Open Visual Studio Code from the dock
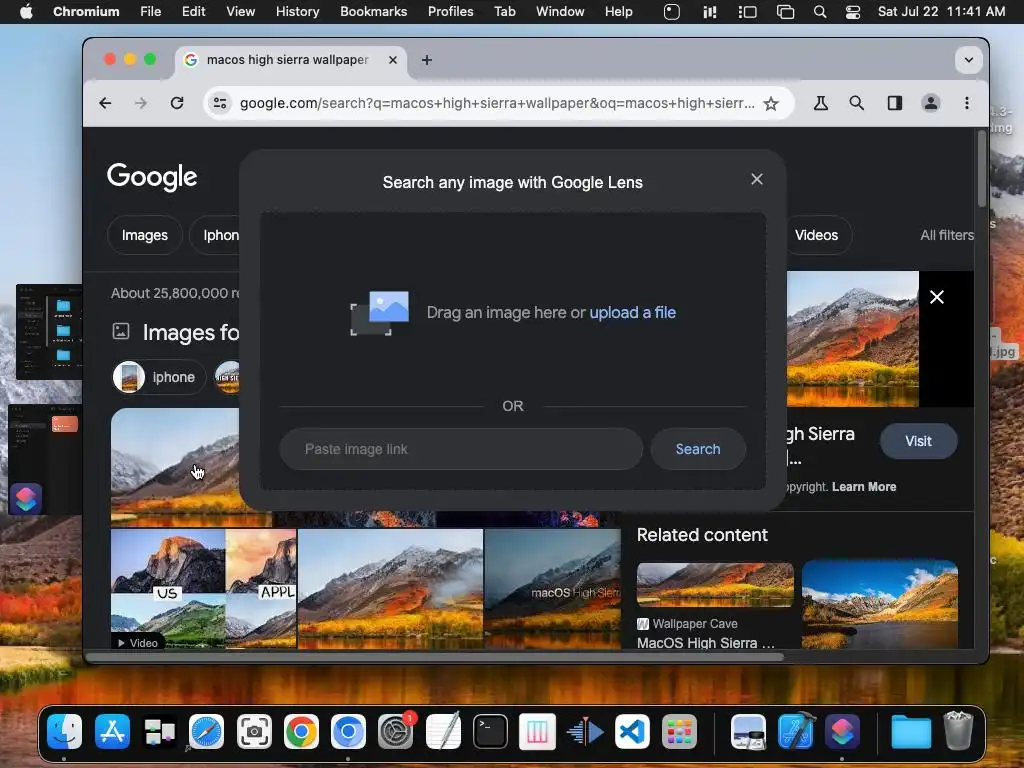 (x=632, y=731)
